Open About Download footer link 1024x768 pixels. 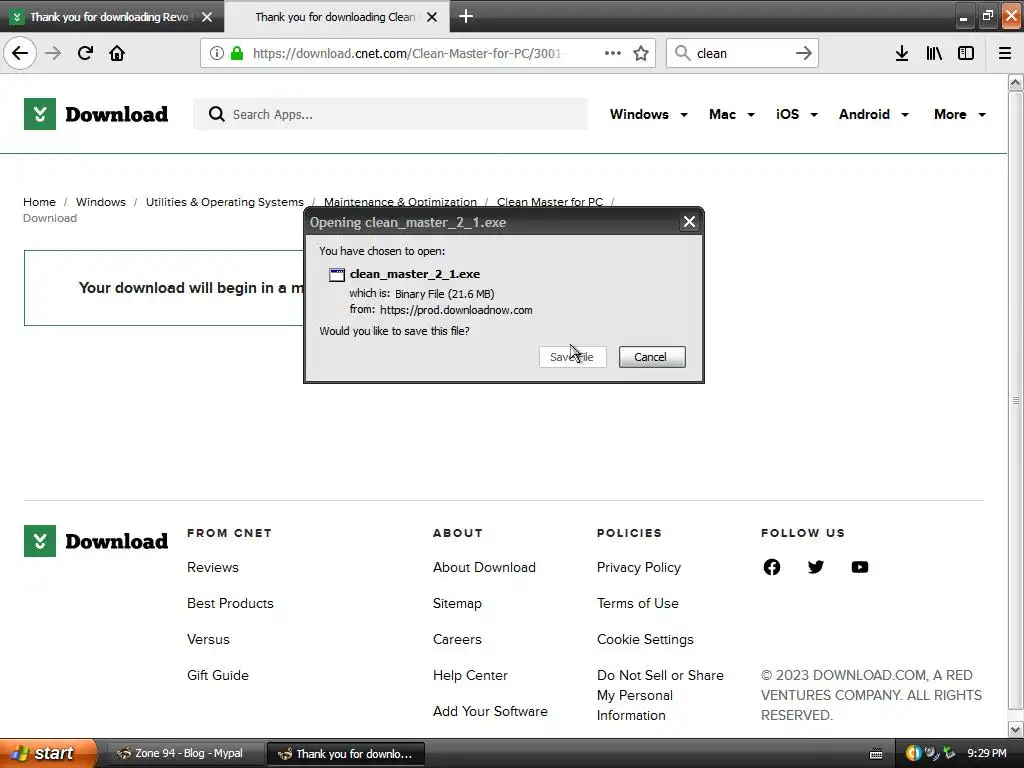484,568
